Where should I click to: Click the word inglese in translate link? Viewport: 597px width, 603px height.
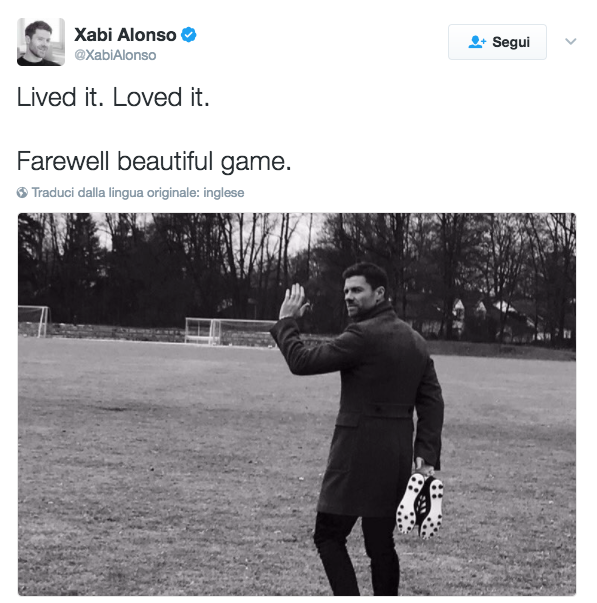pyautogui.click(x=223, y=192)
